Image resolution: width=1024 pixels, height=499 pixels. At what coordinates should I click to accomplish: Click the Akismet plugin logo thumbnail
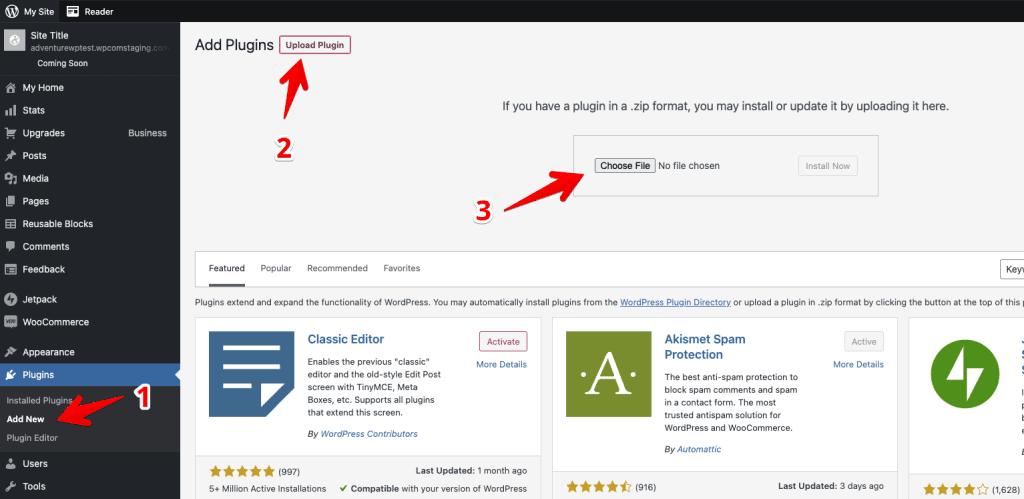pyautogui.click(x=609, y=374)
